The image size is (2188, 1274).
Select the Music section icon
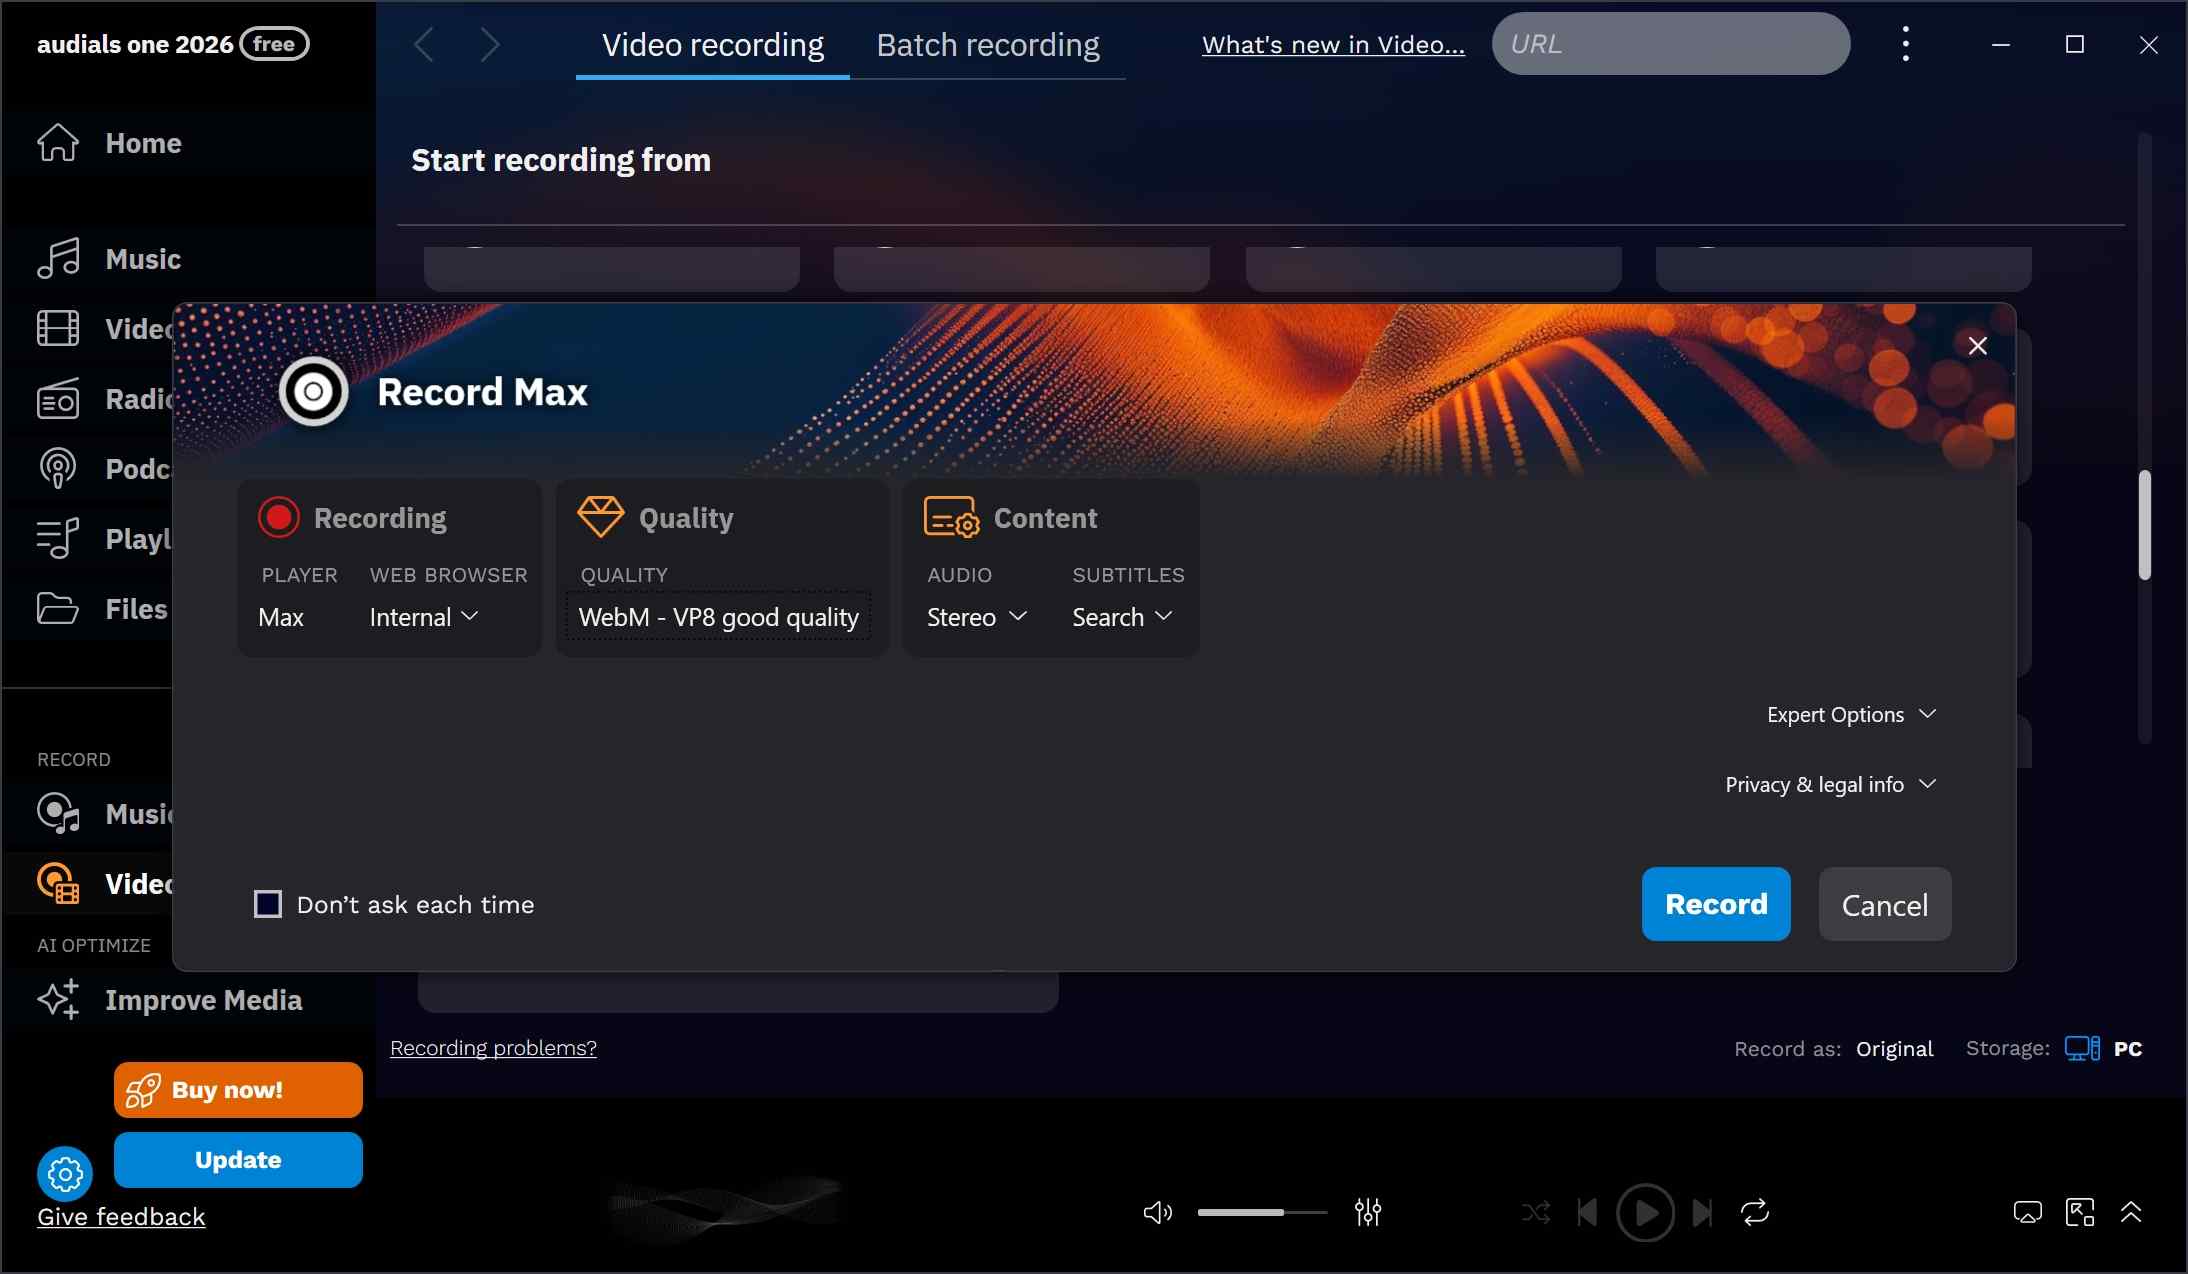(x=57, y=258)
